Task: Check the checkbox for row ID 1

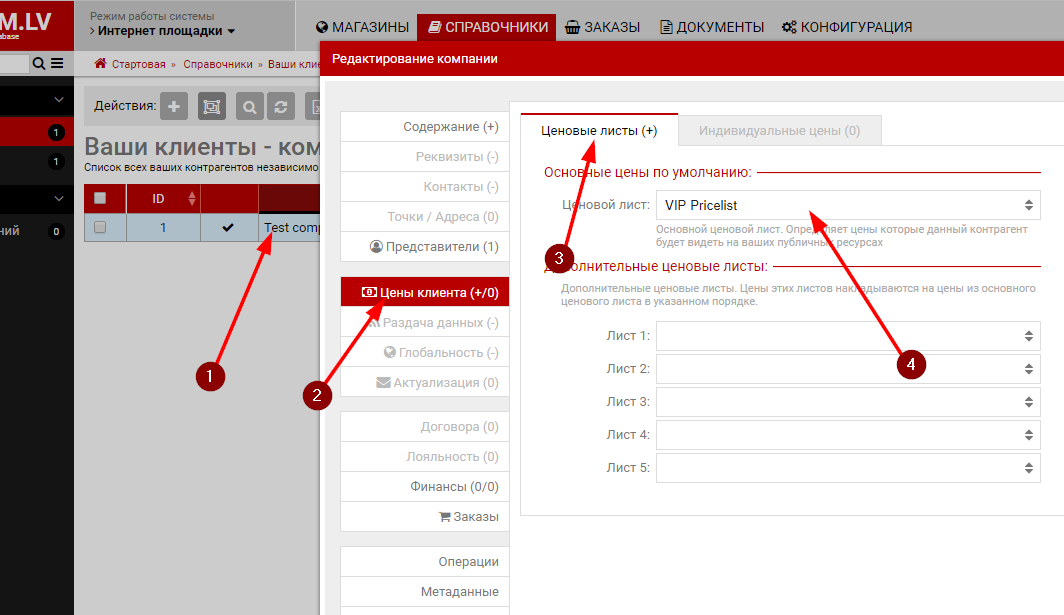Action: [x=100, y=227]
